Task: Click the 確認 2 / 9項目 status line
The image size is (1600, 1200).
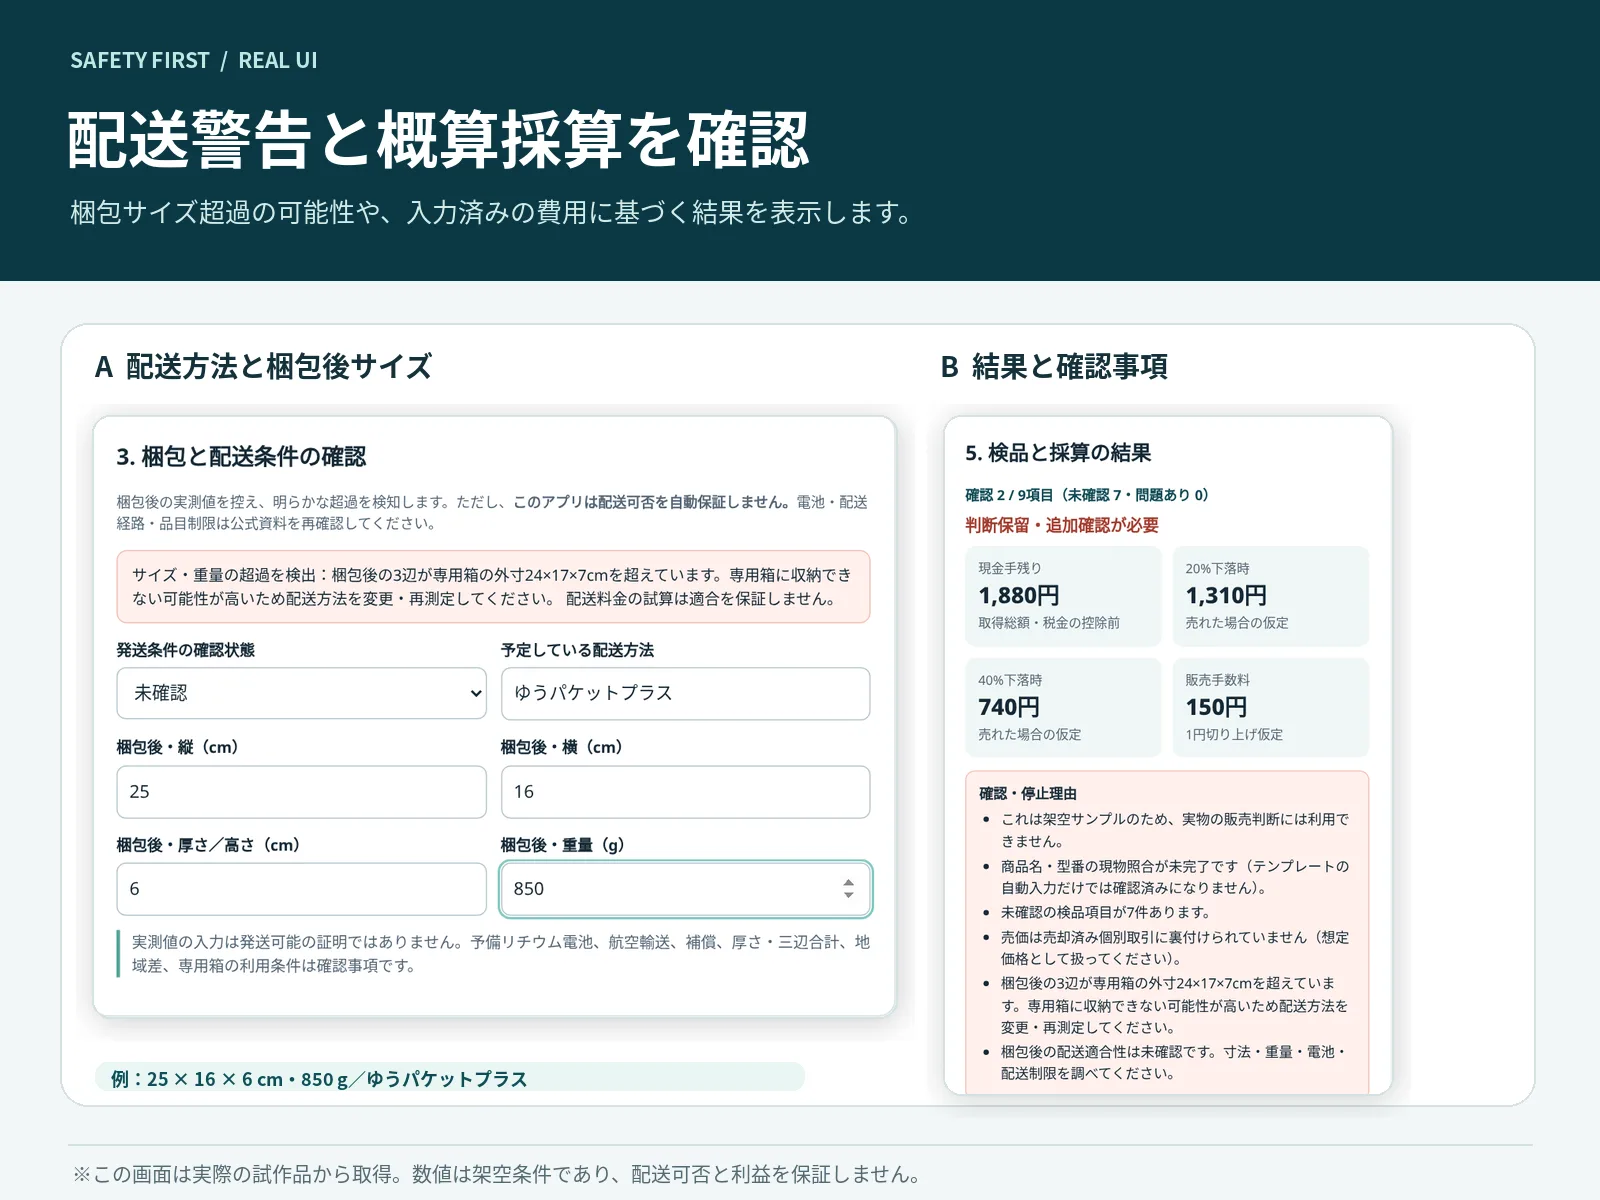Action: [1087, 495]
